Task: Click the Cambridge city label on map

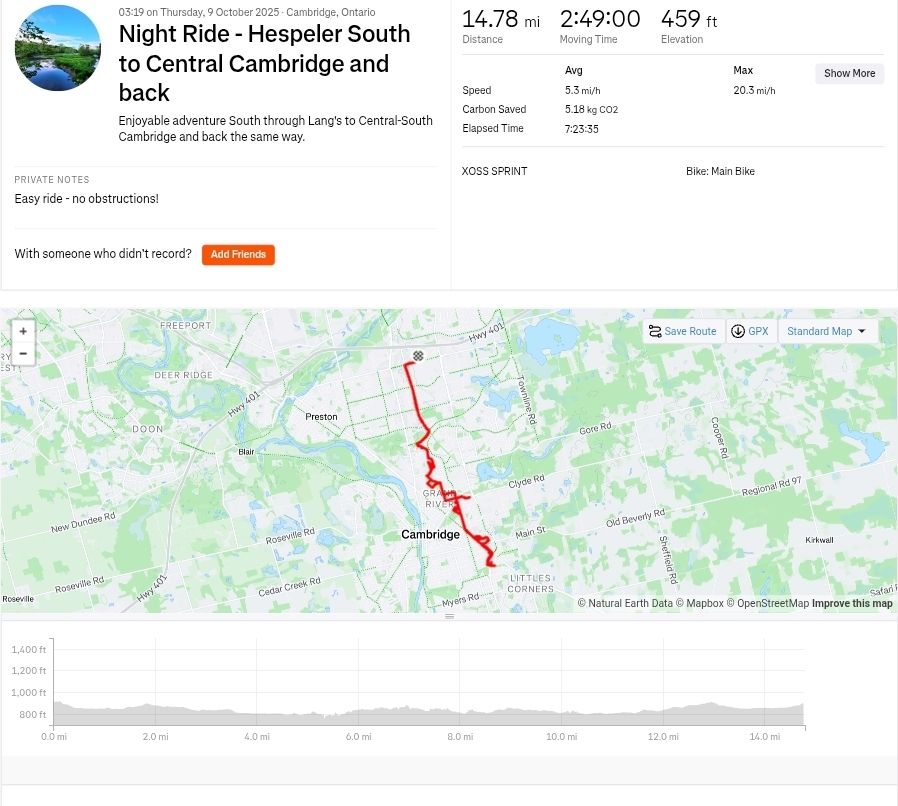Action: pyautogui.click(x=430, y=535)
